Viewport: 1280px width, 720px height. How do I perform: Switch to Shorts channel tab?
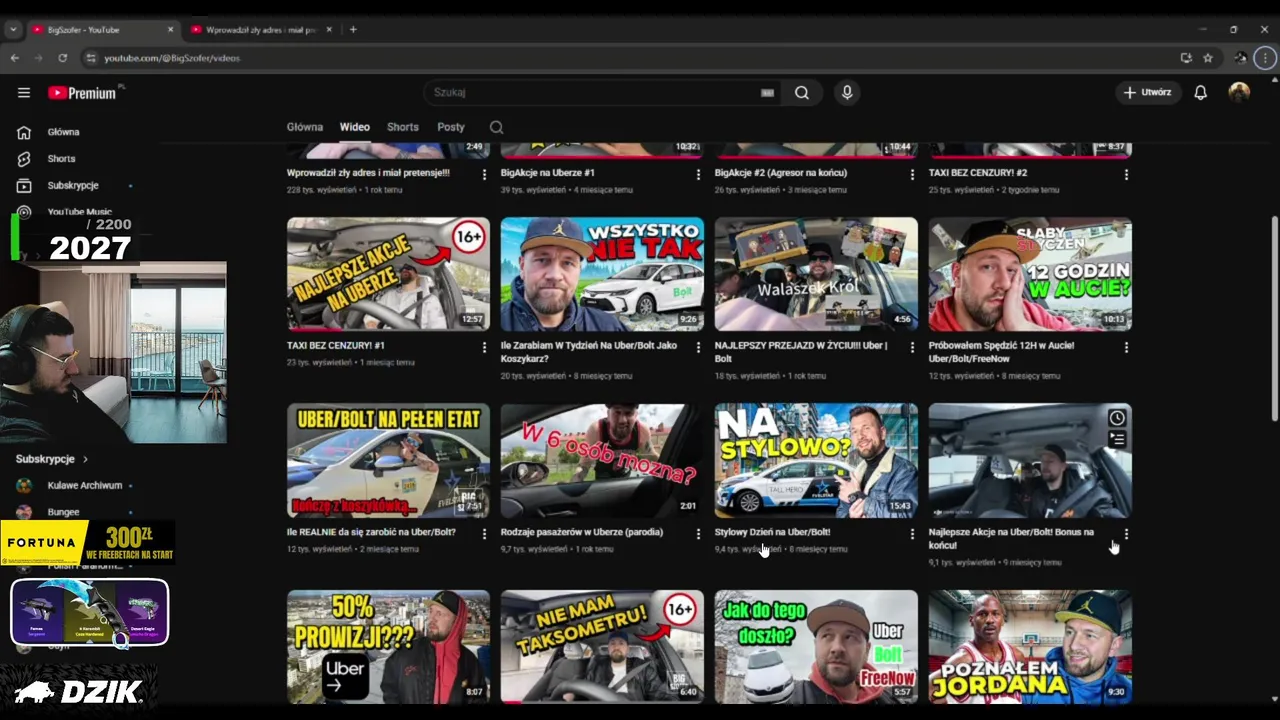403,127
